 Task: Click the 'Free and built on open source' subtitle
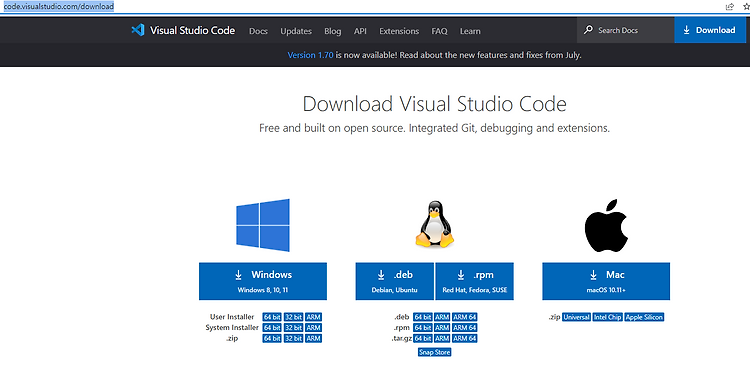click(434, 128)
